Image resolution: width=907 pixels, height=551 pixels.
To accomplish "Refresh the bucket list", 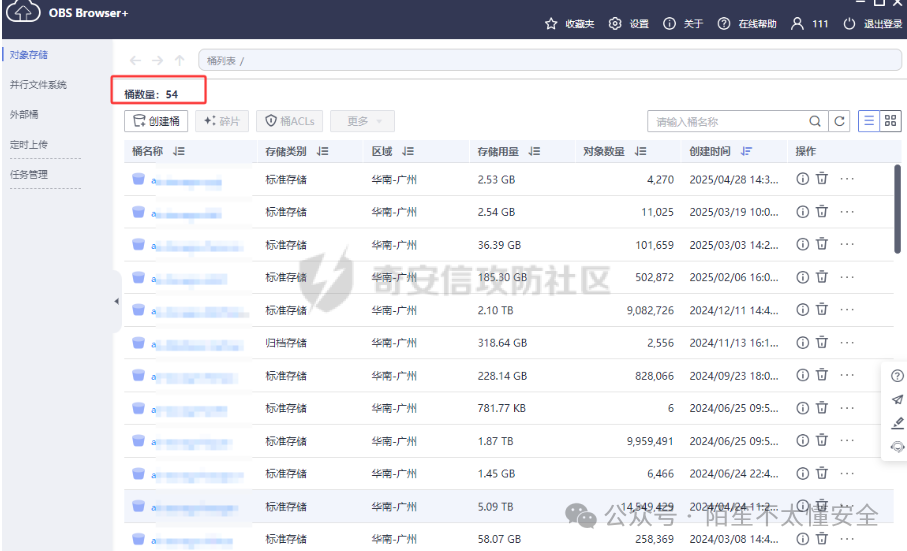I will 839,121.
